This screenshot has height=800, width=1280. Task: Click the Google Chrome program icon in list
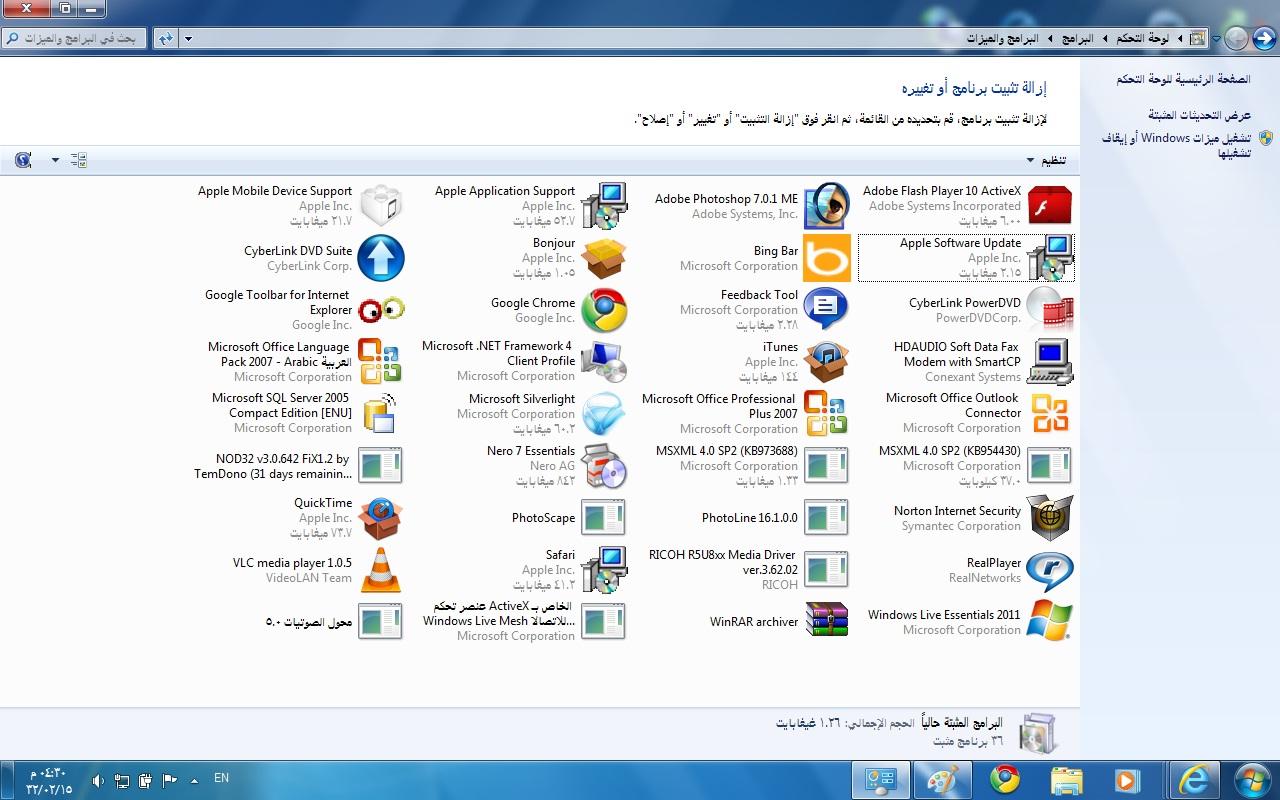604,310
